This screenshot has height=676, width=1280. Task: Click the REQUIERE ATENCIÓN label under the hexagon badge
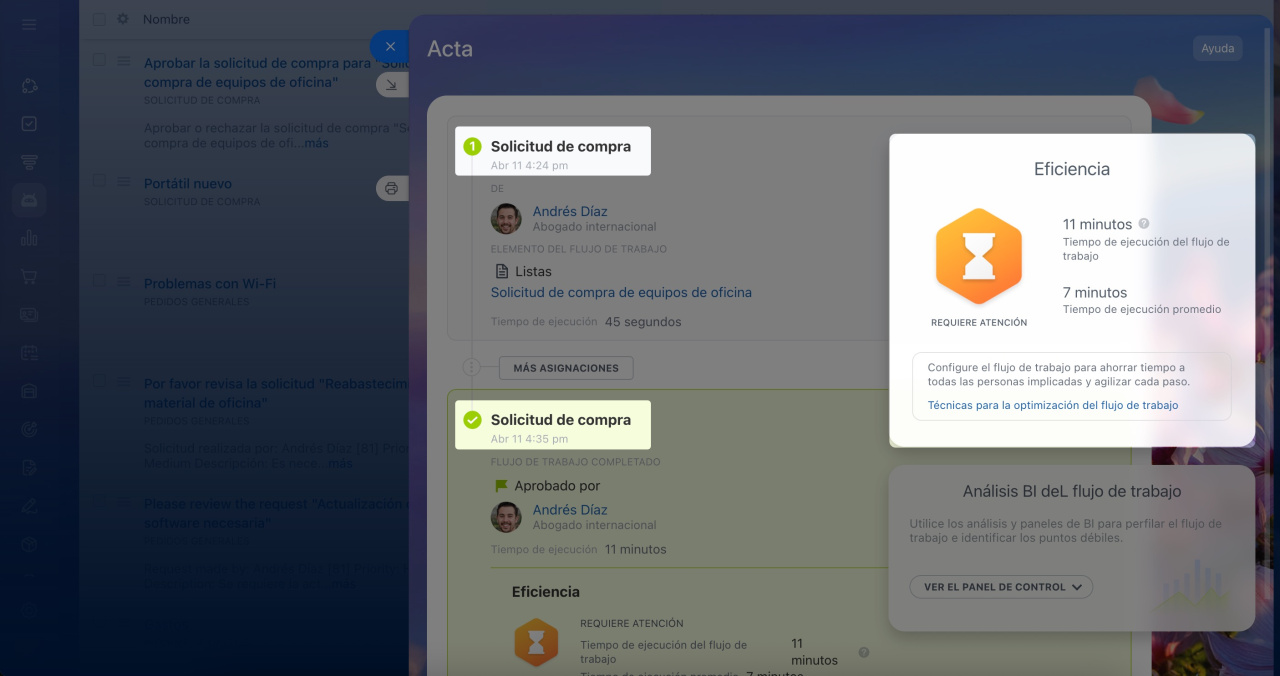click(x=979, y=323)
